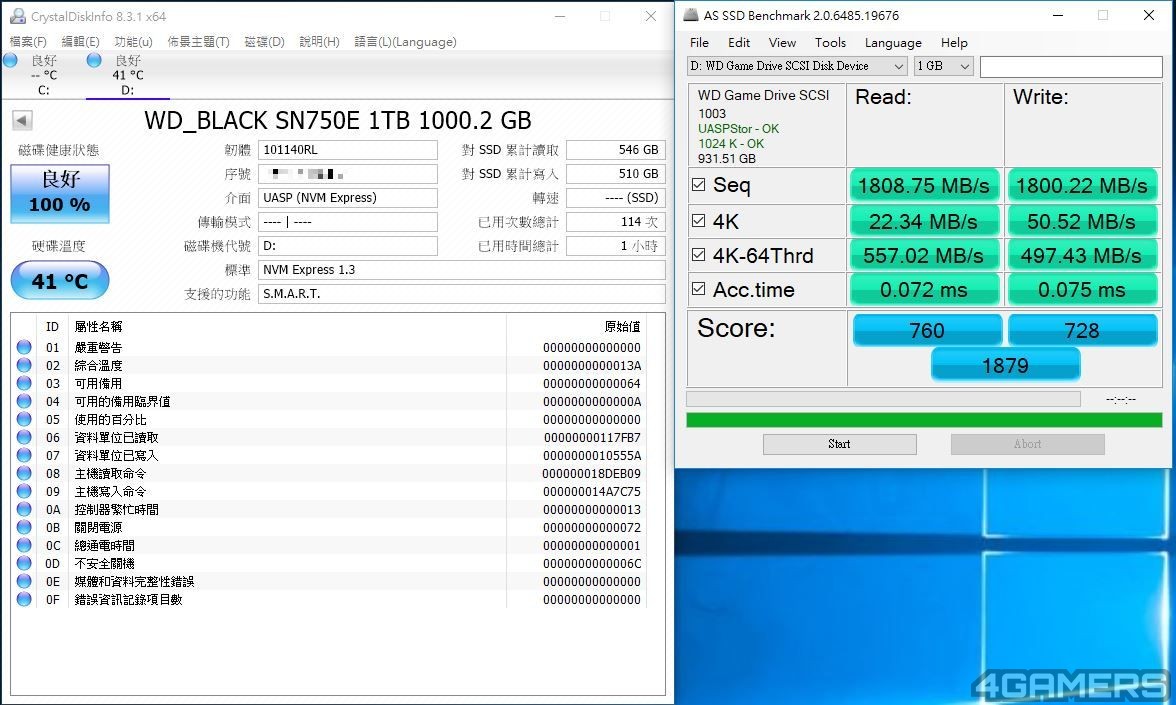Click the AS SSD Benchmark title bar icon
This screenshot has width=1176, height=705.
691,14
